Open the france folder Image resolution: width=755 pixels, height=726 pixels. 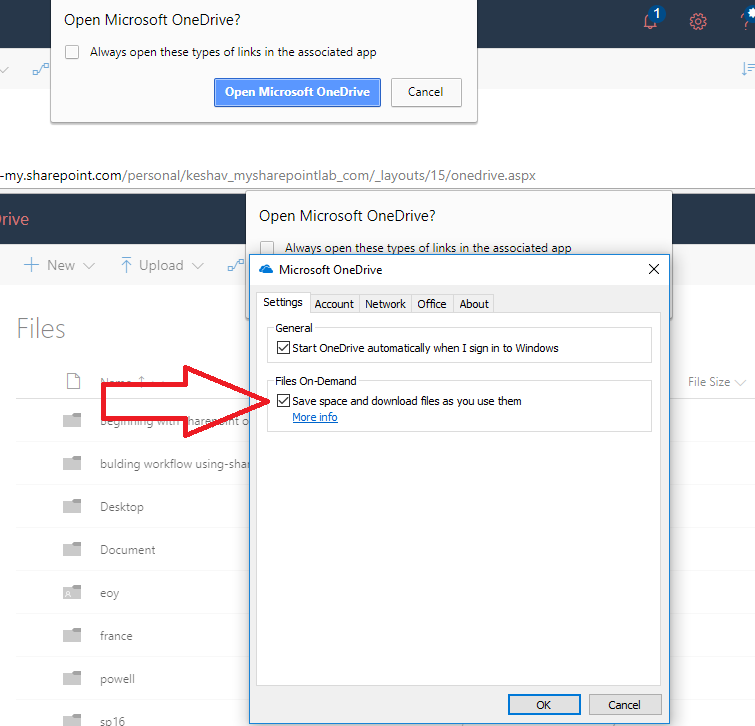[x=116, y=635]
